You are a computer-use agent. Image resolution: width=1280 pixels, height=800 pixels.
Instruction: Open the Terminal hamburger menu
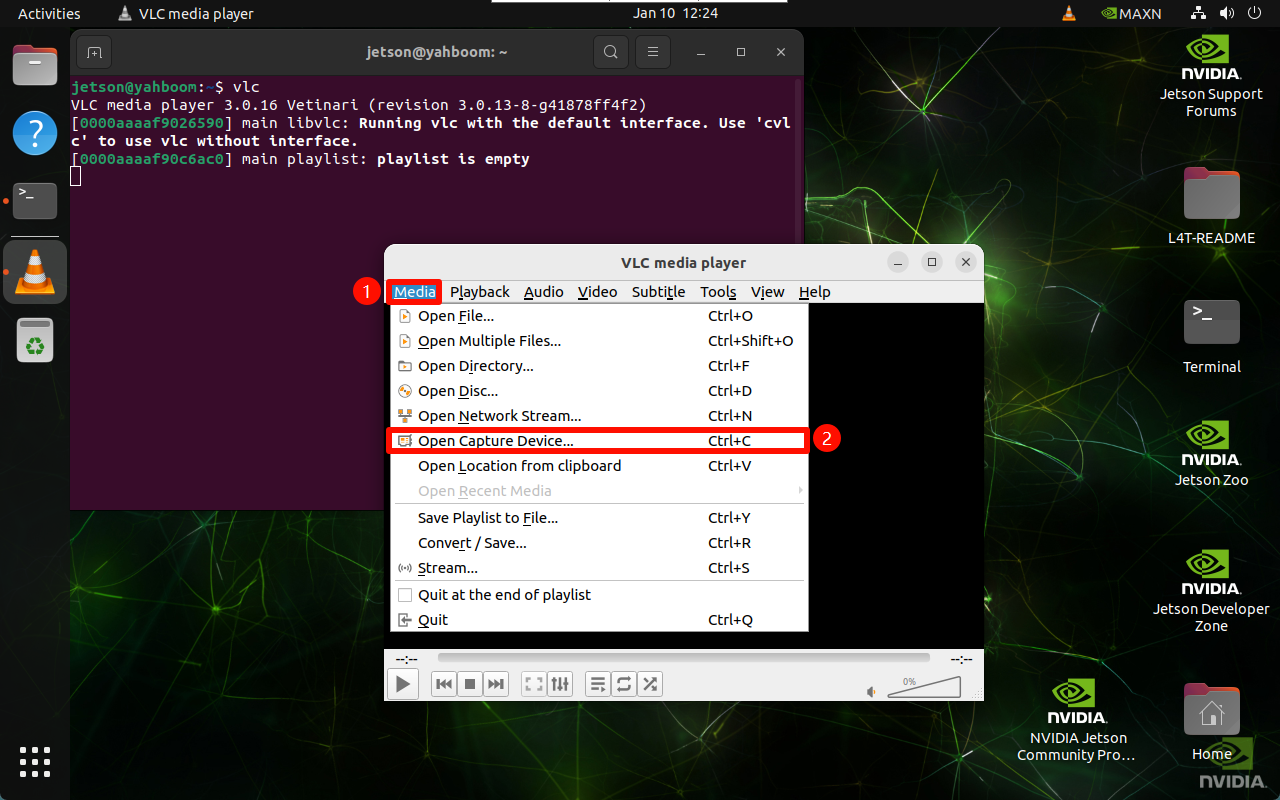653,52
